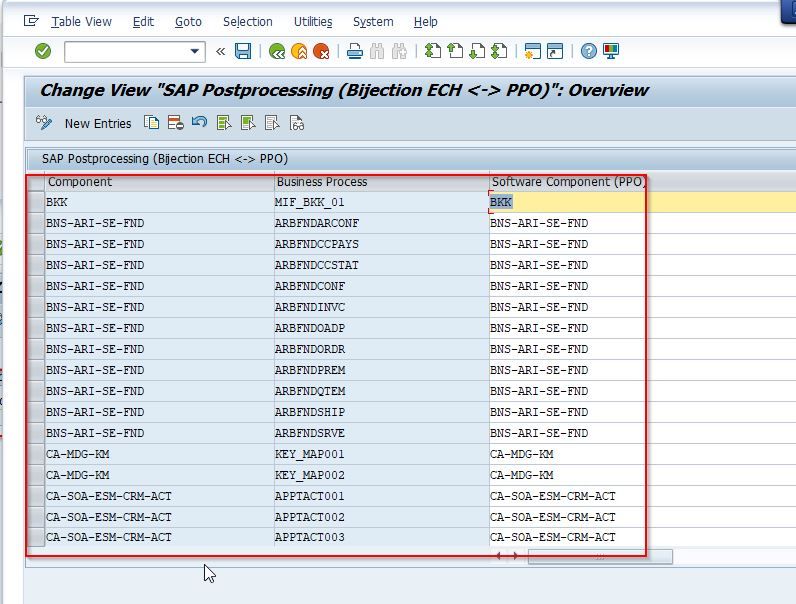Click the Copy As icon
Viewport: 796px width, 604px height.
click(x=151, y=123)
